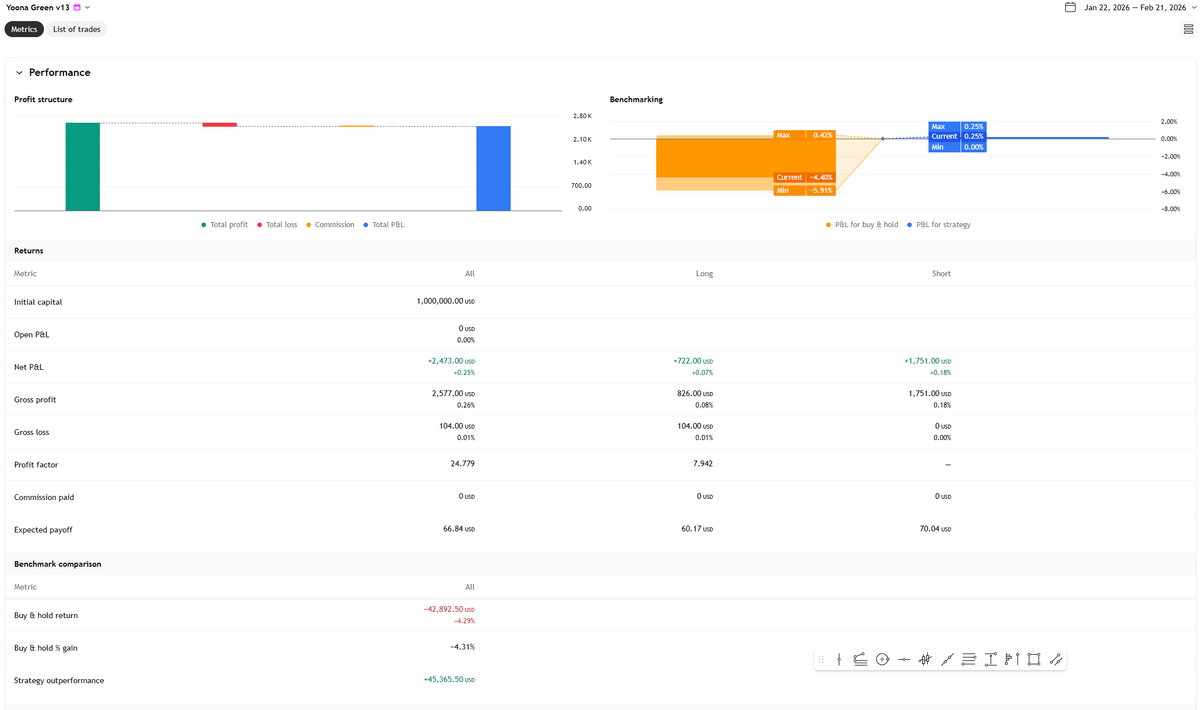Click the Buy & hold % gain −4.31%
This screenshot has height=710, width=1200.
pyautogui.click(x=463, y=647)
